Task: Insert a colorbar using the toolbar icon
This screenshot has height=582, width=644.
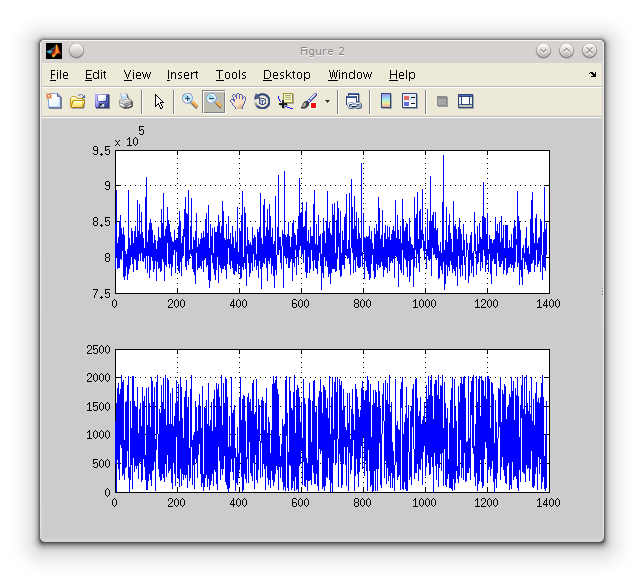Action: [386, 101]
